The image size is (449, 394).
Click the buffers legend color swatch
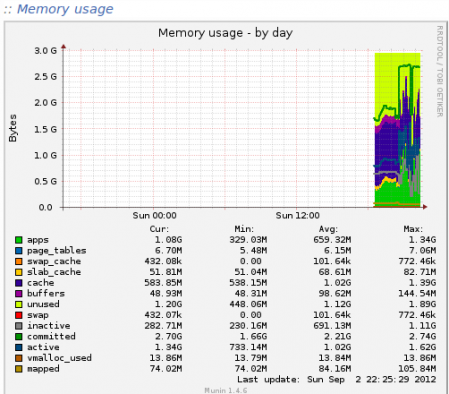tap(19, 294)
